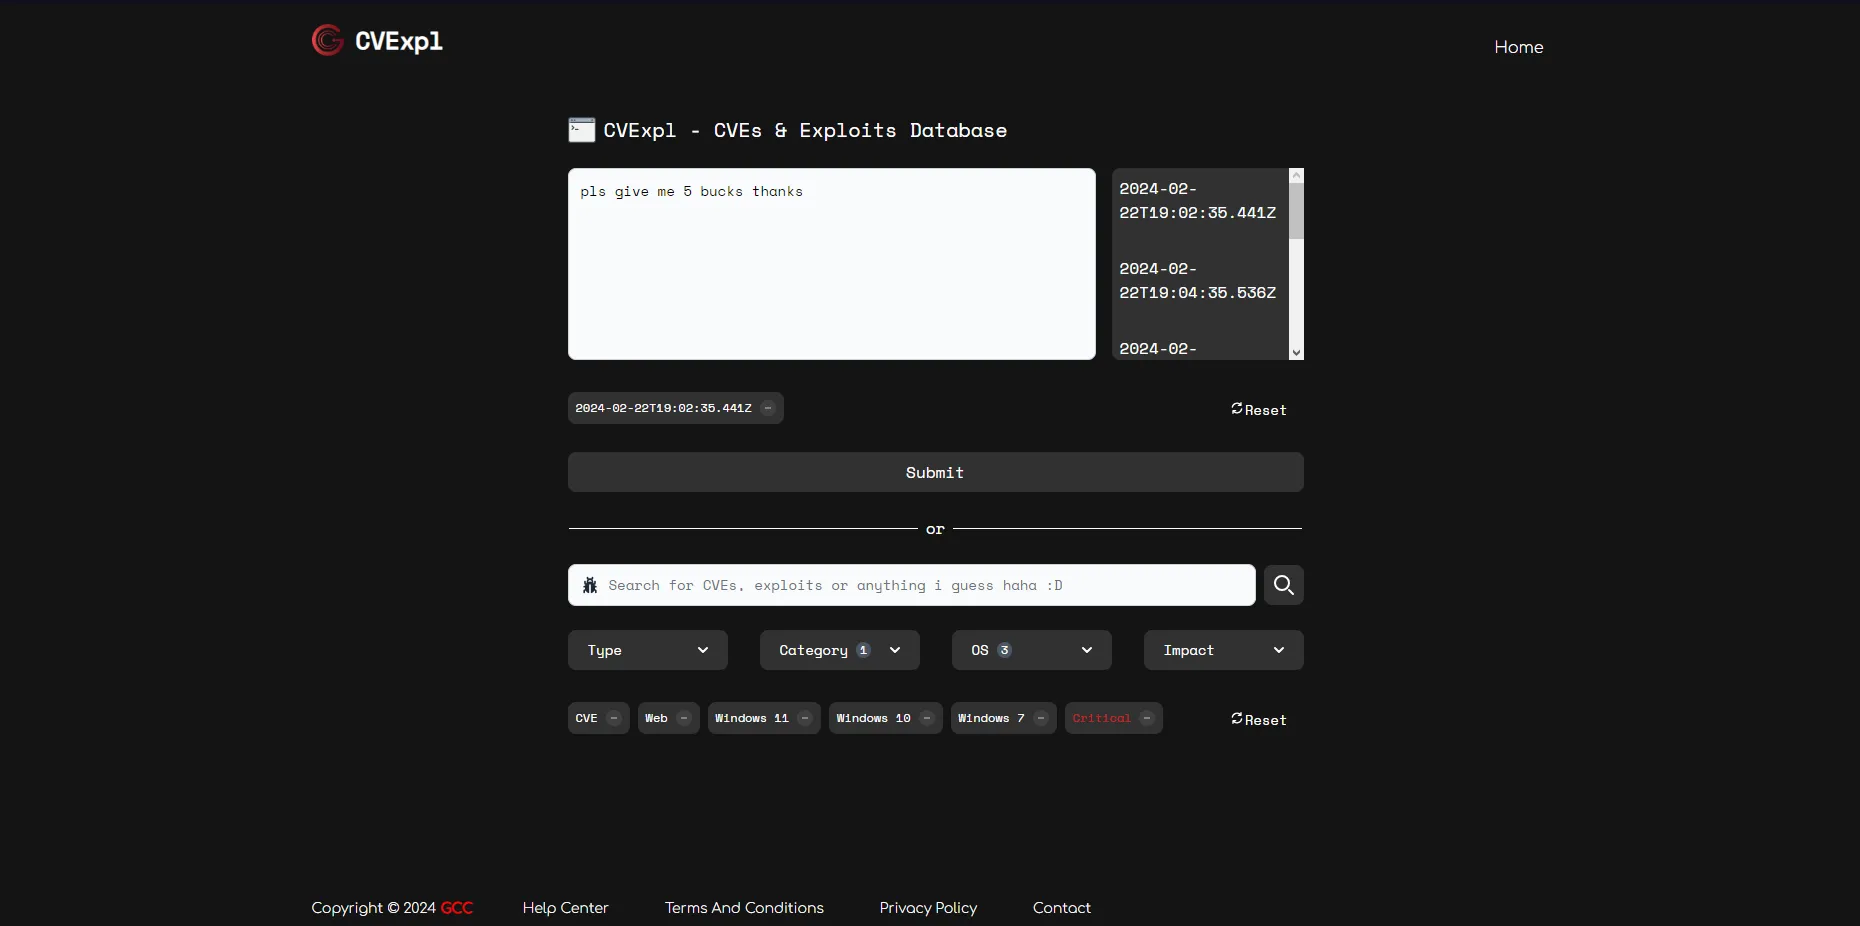Go to Home in the navigation
1860x926 pixels.
pos(1519,47)
